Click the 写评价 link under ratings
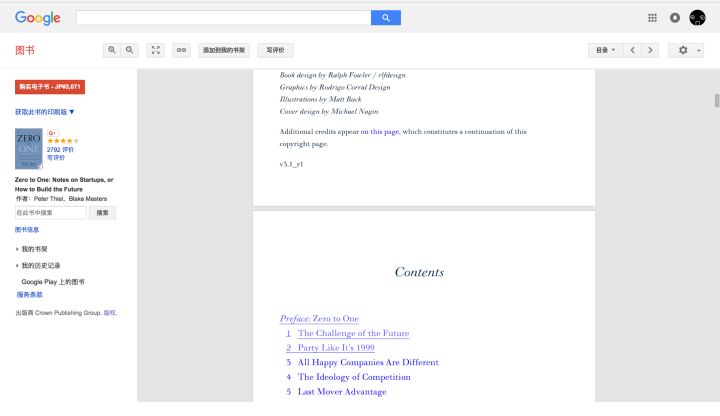The image size is (720, 416). (56, 157)
